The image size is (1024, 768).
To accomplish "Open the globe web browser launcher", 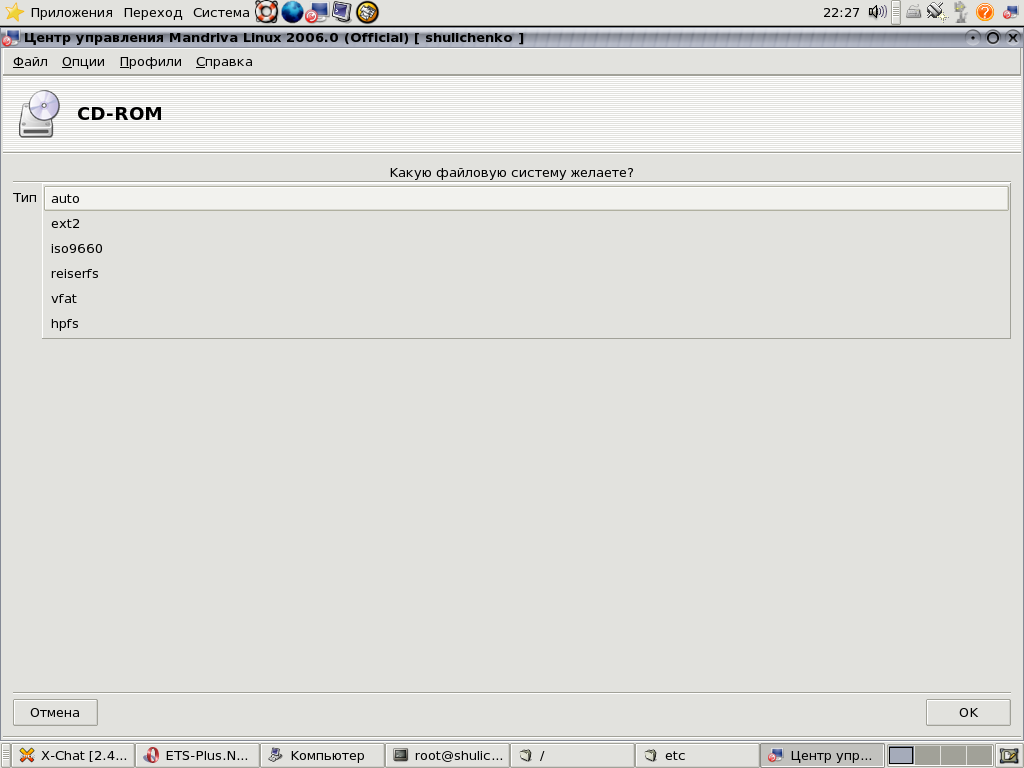I will click(292, 12).
